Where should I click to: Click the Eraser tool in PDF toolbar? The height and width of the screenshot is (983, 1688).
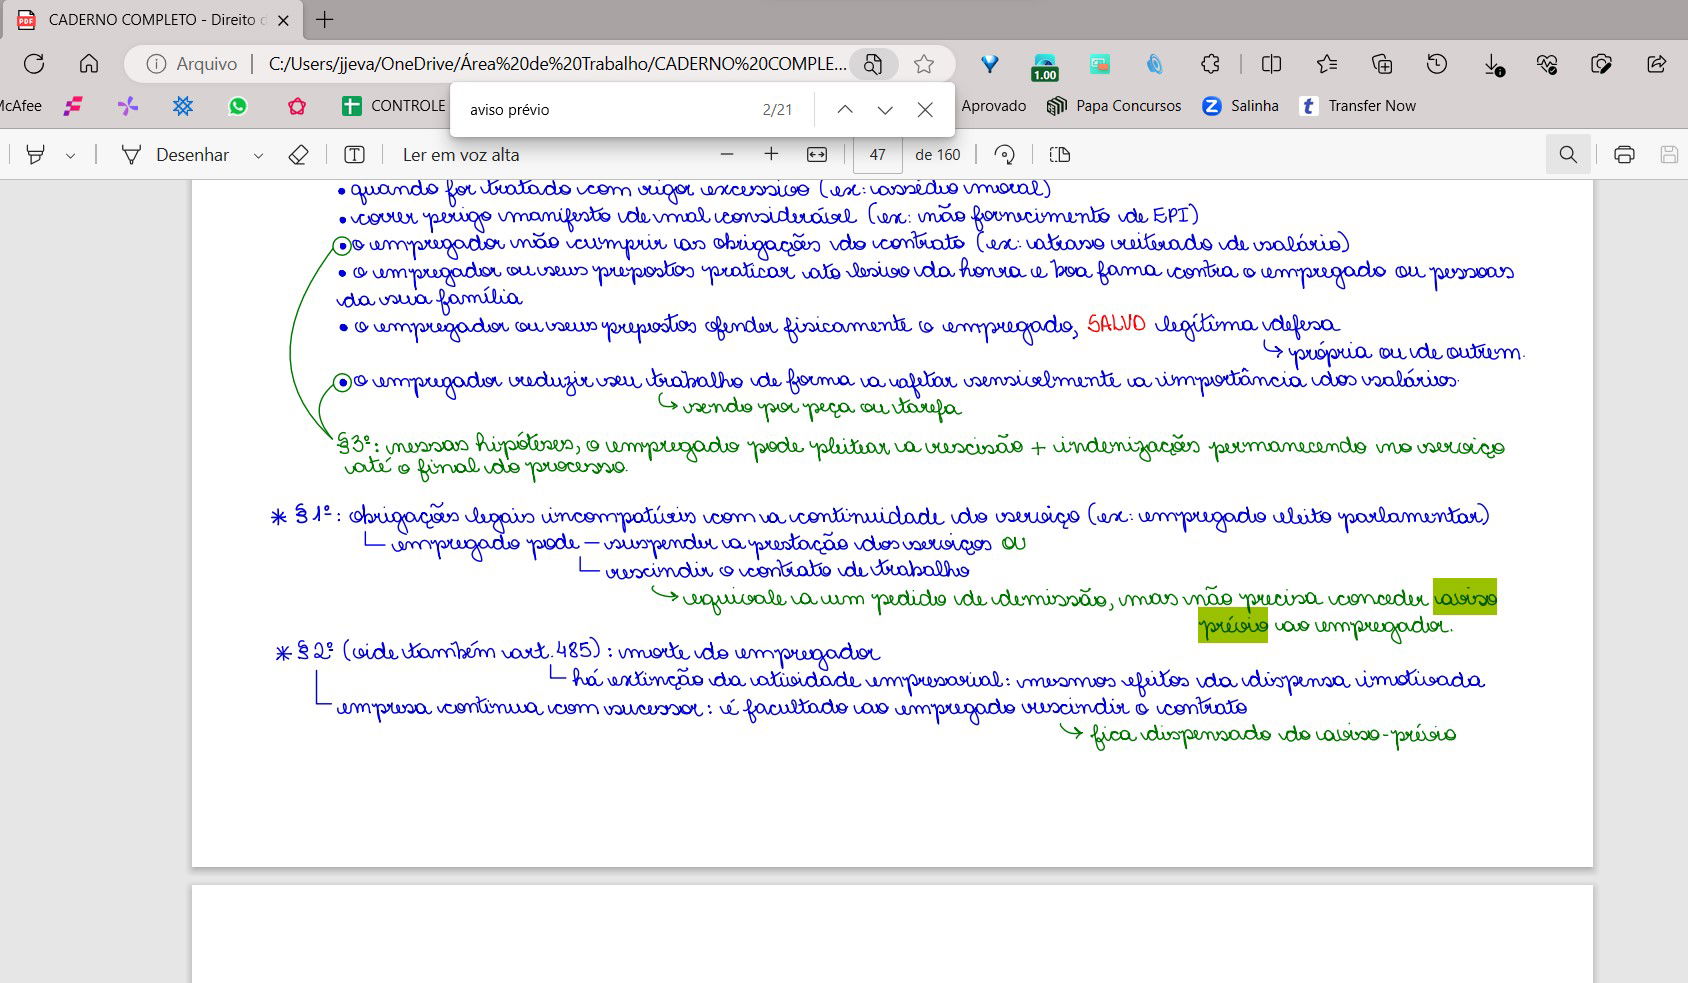pos(298,155)
